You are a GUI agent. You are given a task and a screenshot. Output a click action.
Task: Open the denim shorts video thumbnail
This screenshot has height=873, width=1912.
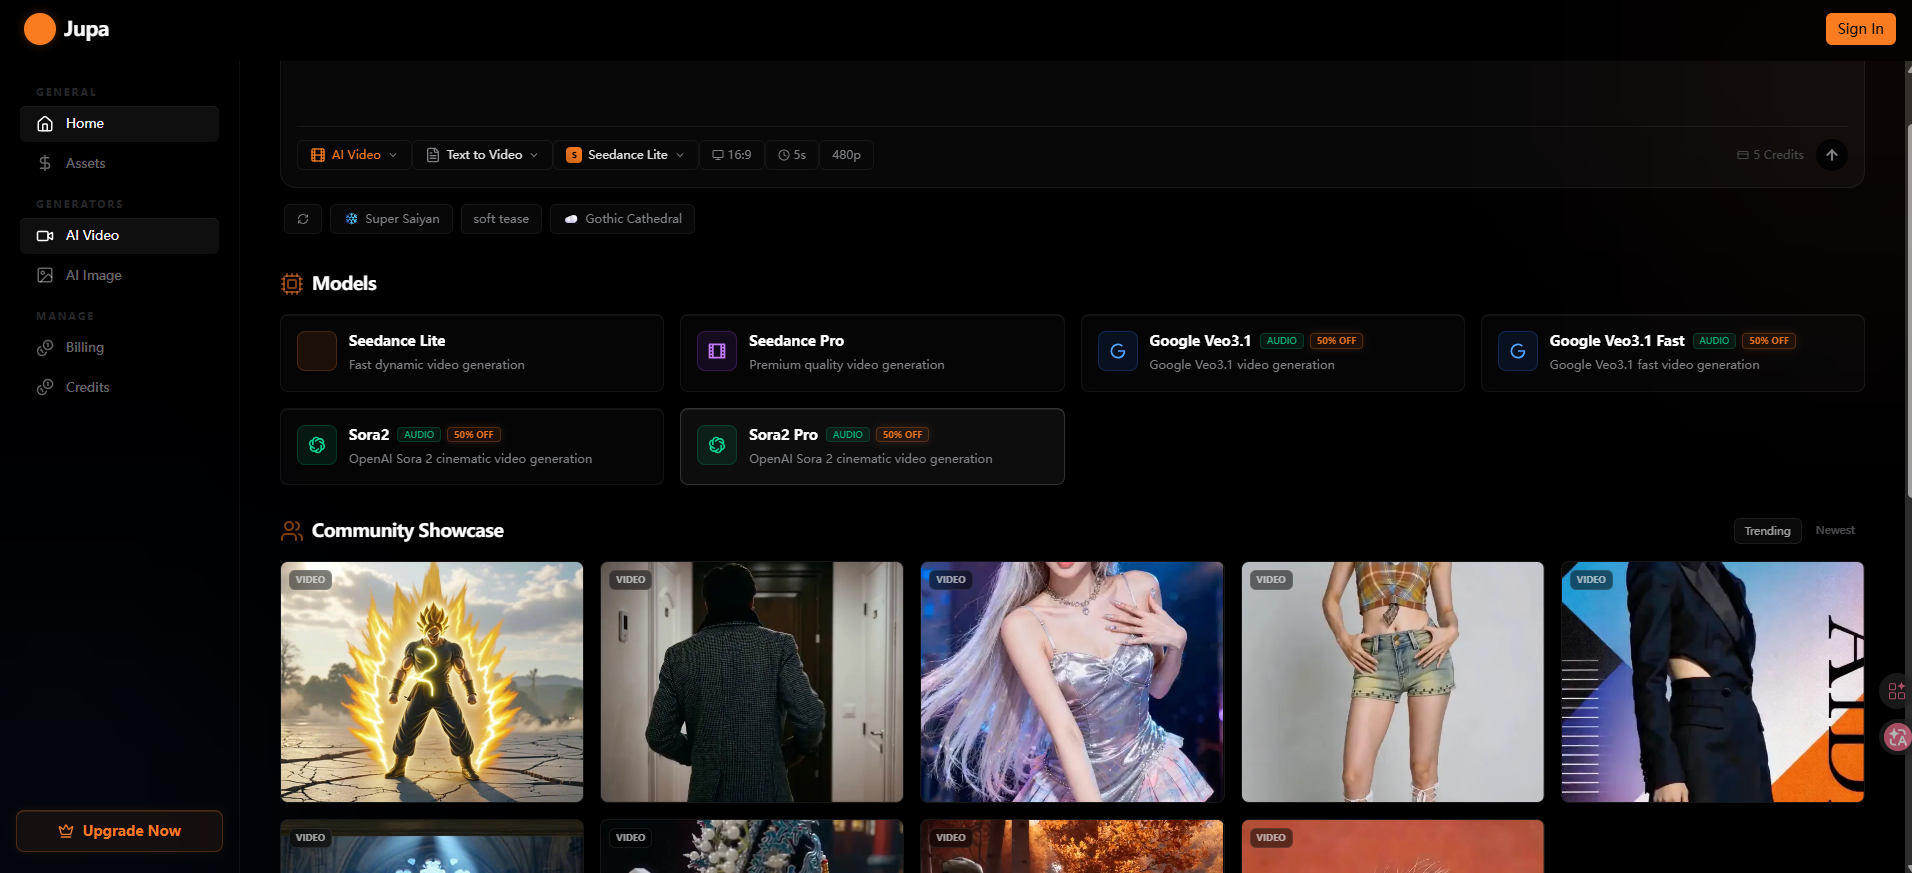(1392, 682)
